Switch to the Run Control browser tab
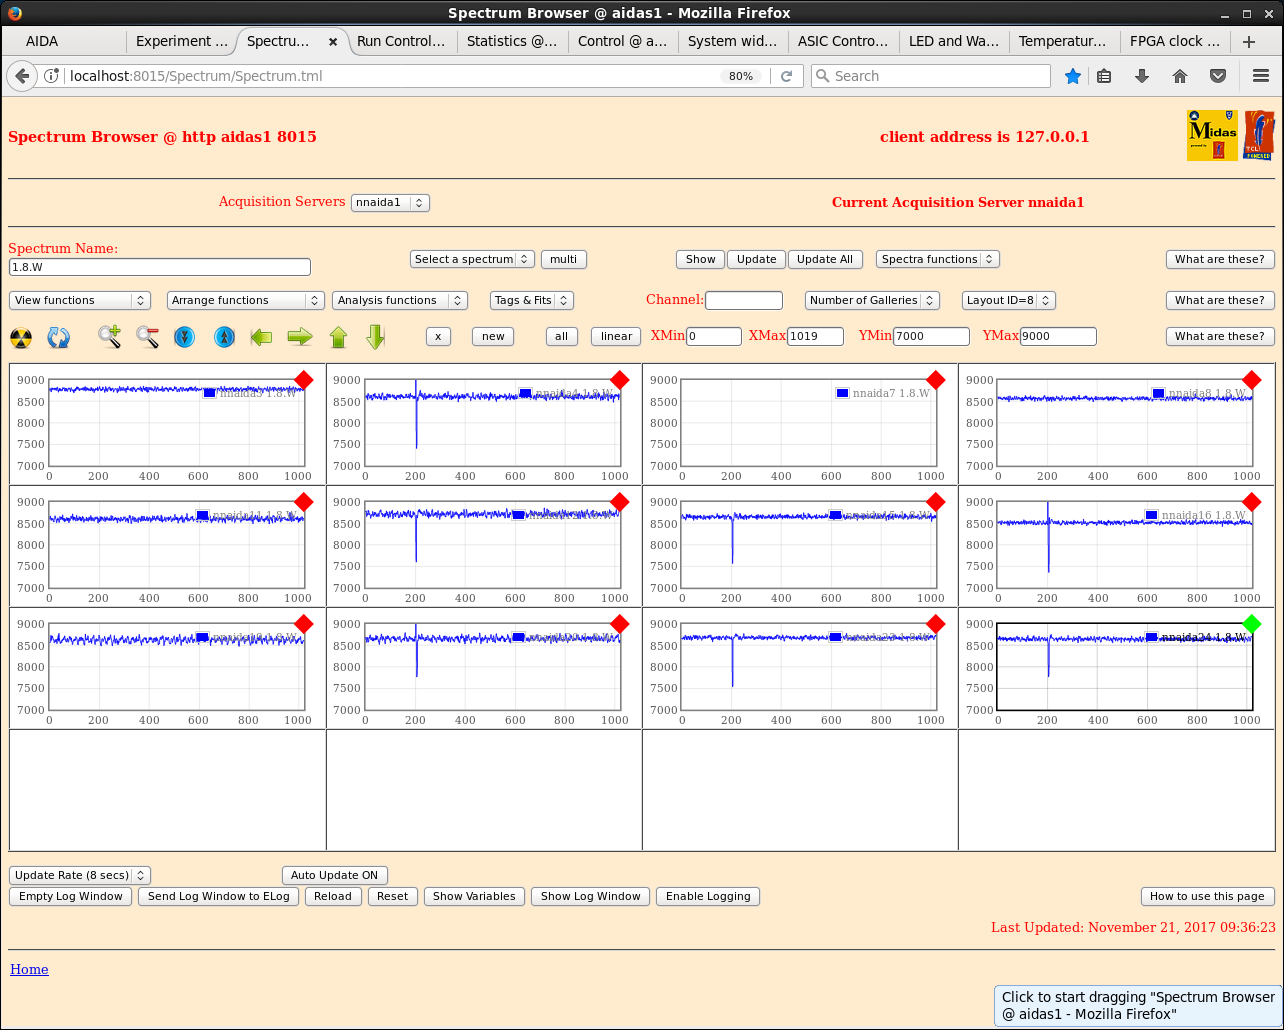Screen dimensions: 1284x1030 (x=401, y=41)
